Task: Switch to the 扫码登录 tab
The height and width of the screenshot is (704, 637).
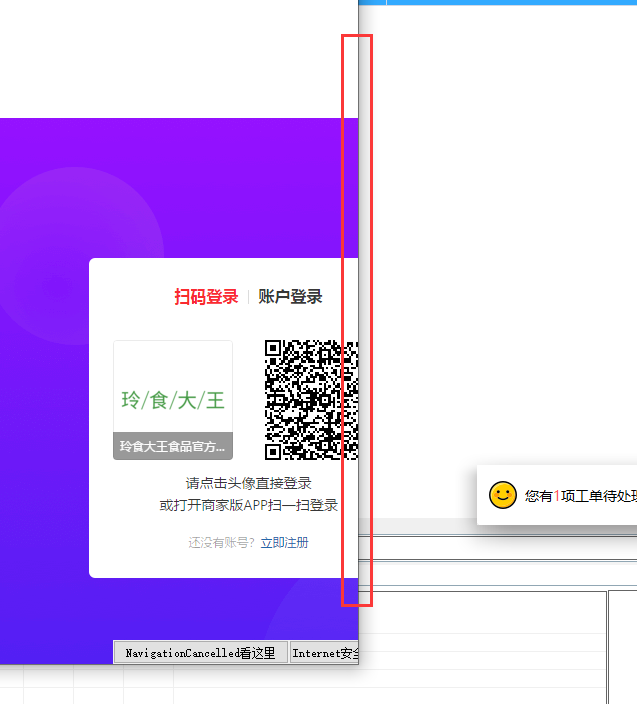Action: 206,297
